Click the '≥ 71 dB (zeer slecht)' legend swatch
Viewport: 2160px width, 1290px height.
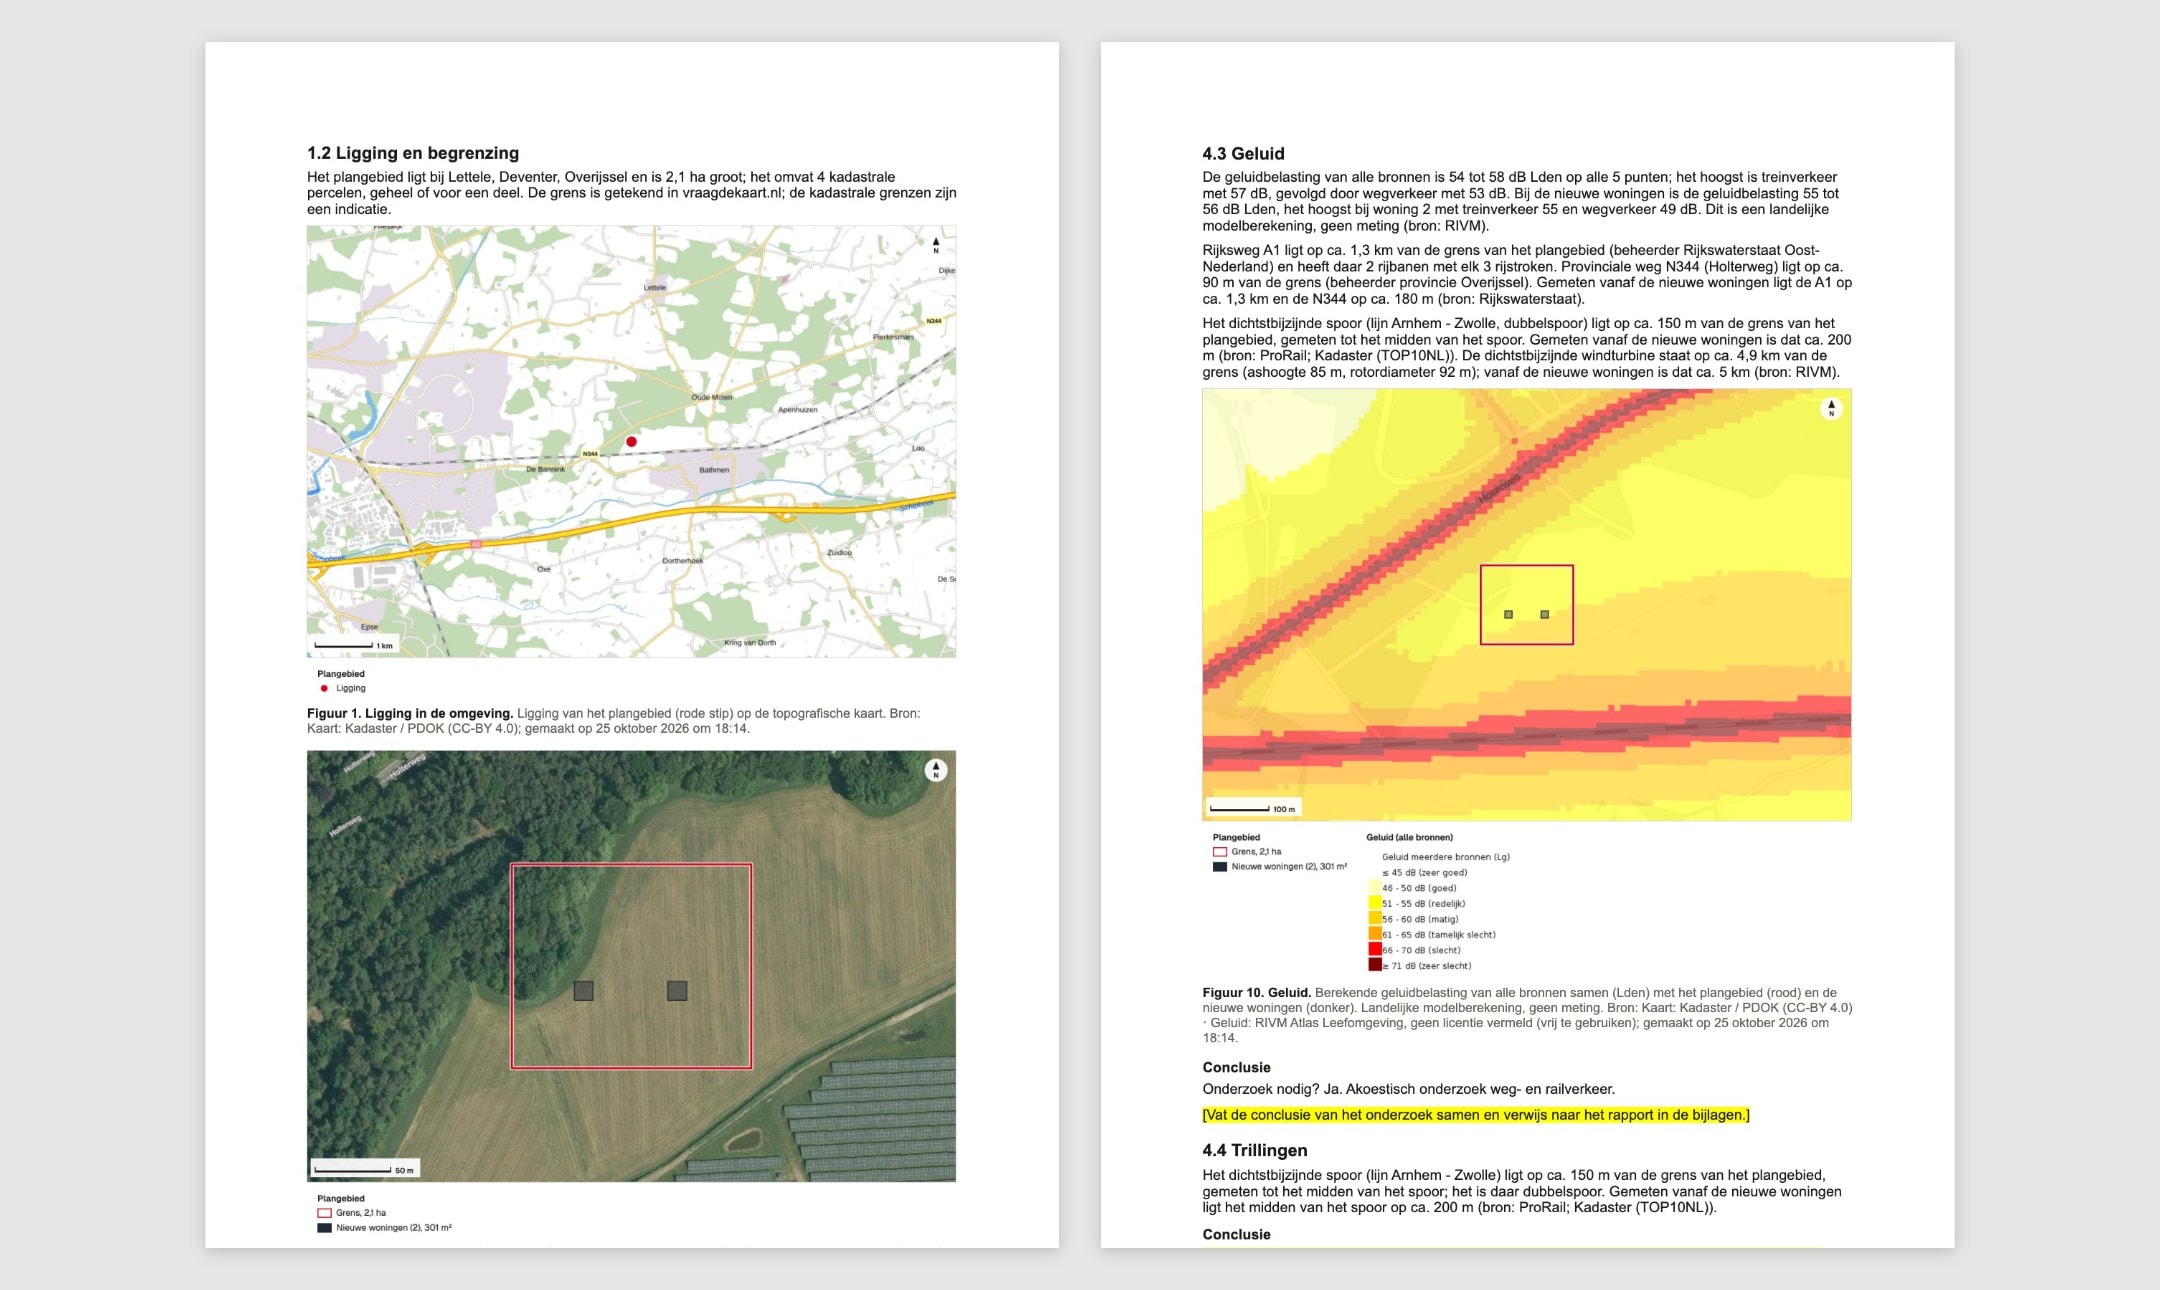tap(1375, 965)
